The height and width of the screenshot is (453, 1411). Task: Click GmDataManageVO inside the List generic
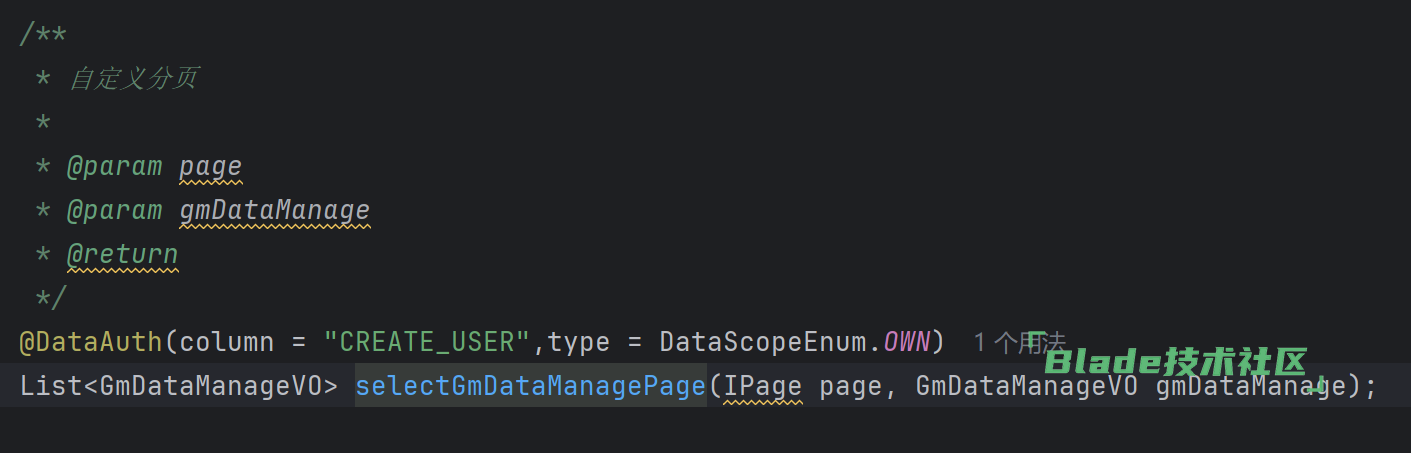pyautogui.click(x=211, y=386)
